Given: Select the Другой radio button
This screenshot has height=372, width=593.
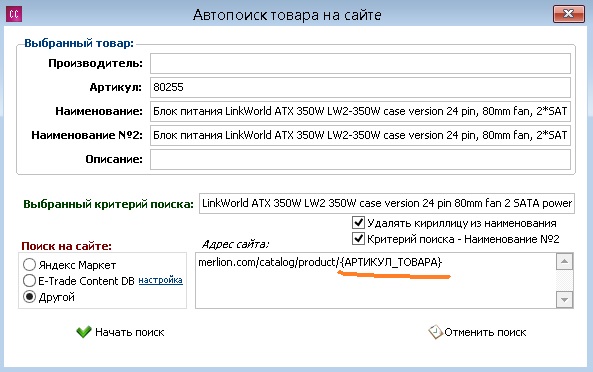Looking at the screenshot, I should (x=29, y=297).
